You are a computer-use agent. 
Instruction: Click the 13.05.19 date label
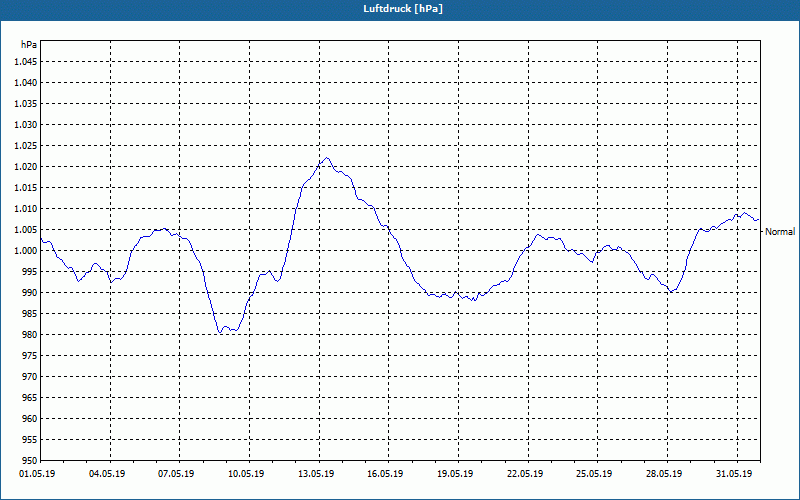click(x=316, y=474)
